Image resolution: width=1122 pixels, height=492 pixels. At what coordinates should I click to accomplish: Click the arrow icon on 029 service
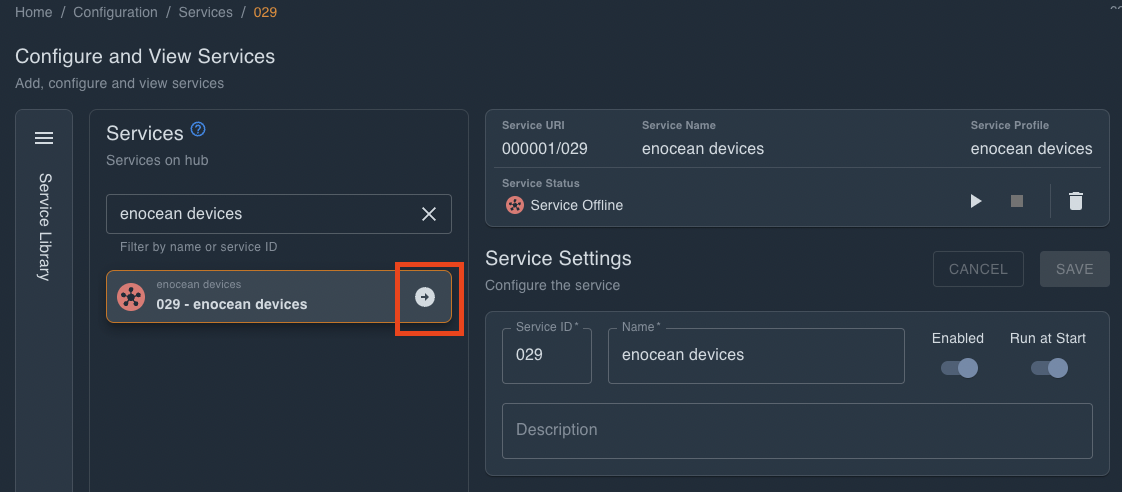pyautogui.click(x=425, y=297)
